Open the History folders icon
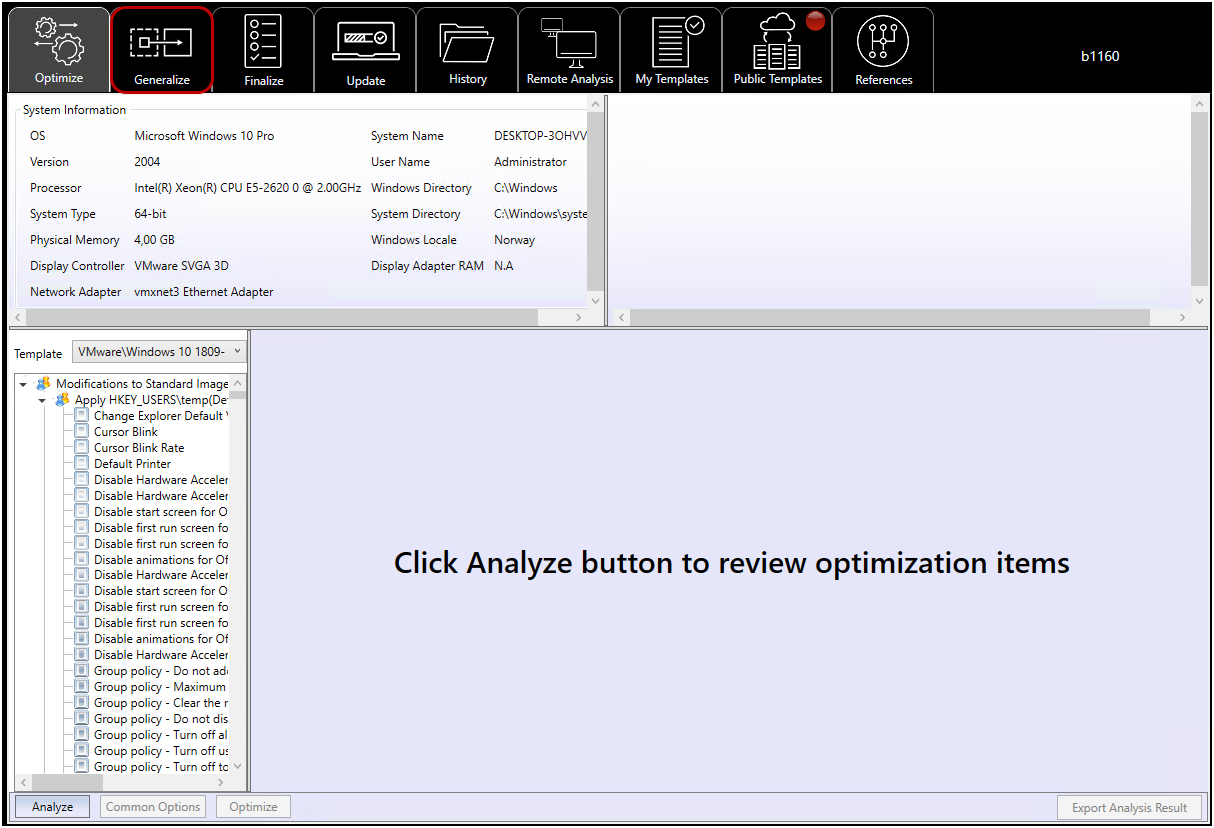Image resolution: width=1214 pixels, height=828 pixels. pos(467,42)
